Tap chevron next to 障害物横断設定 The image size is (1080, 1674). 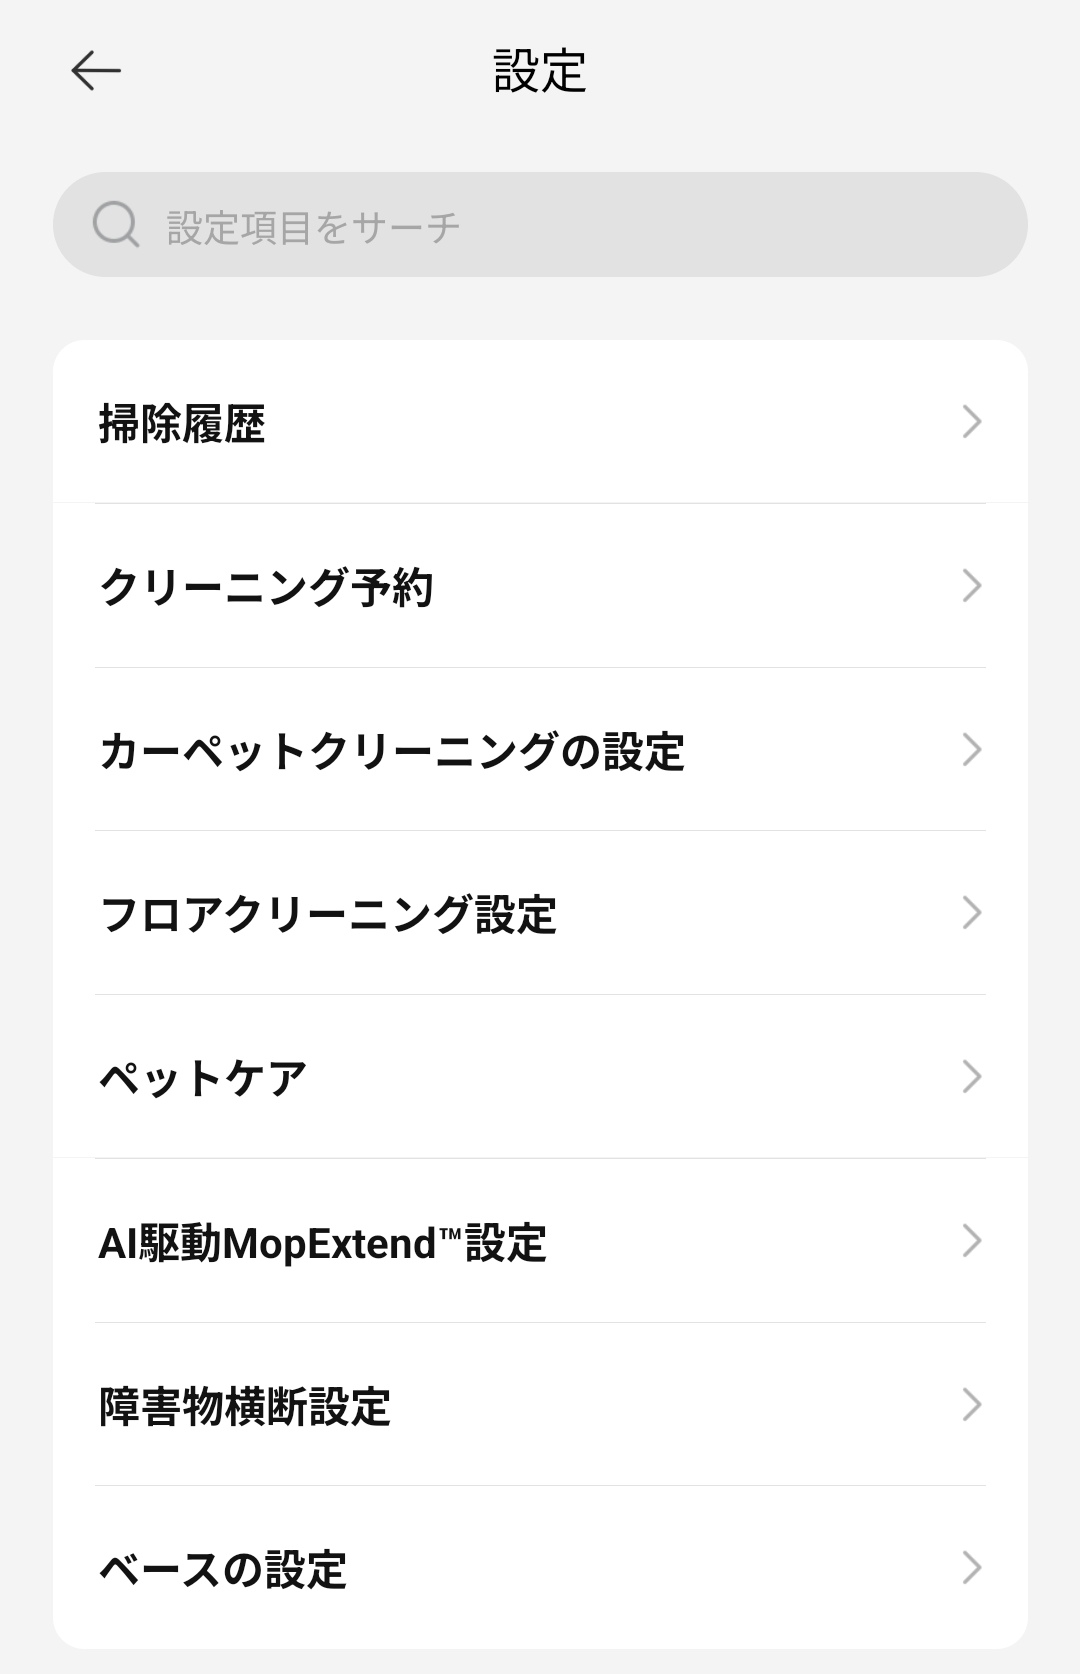[971, 1405]
